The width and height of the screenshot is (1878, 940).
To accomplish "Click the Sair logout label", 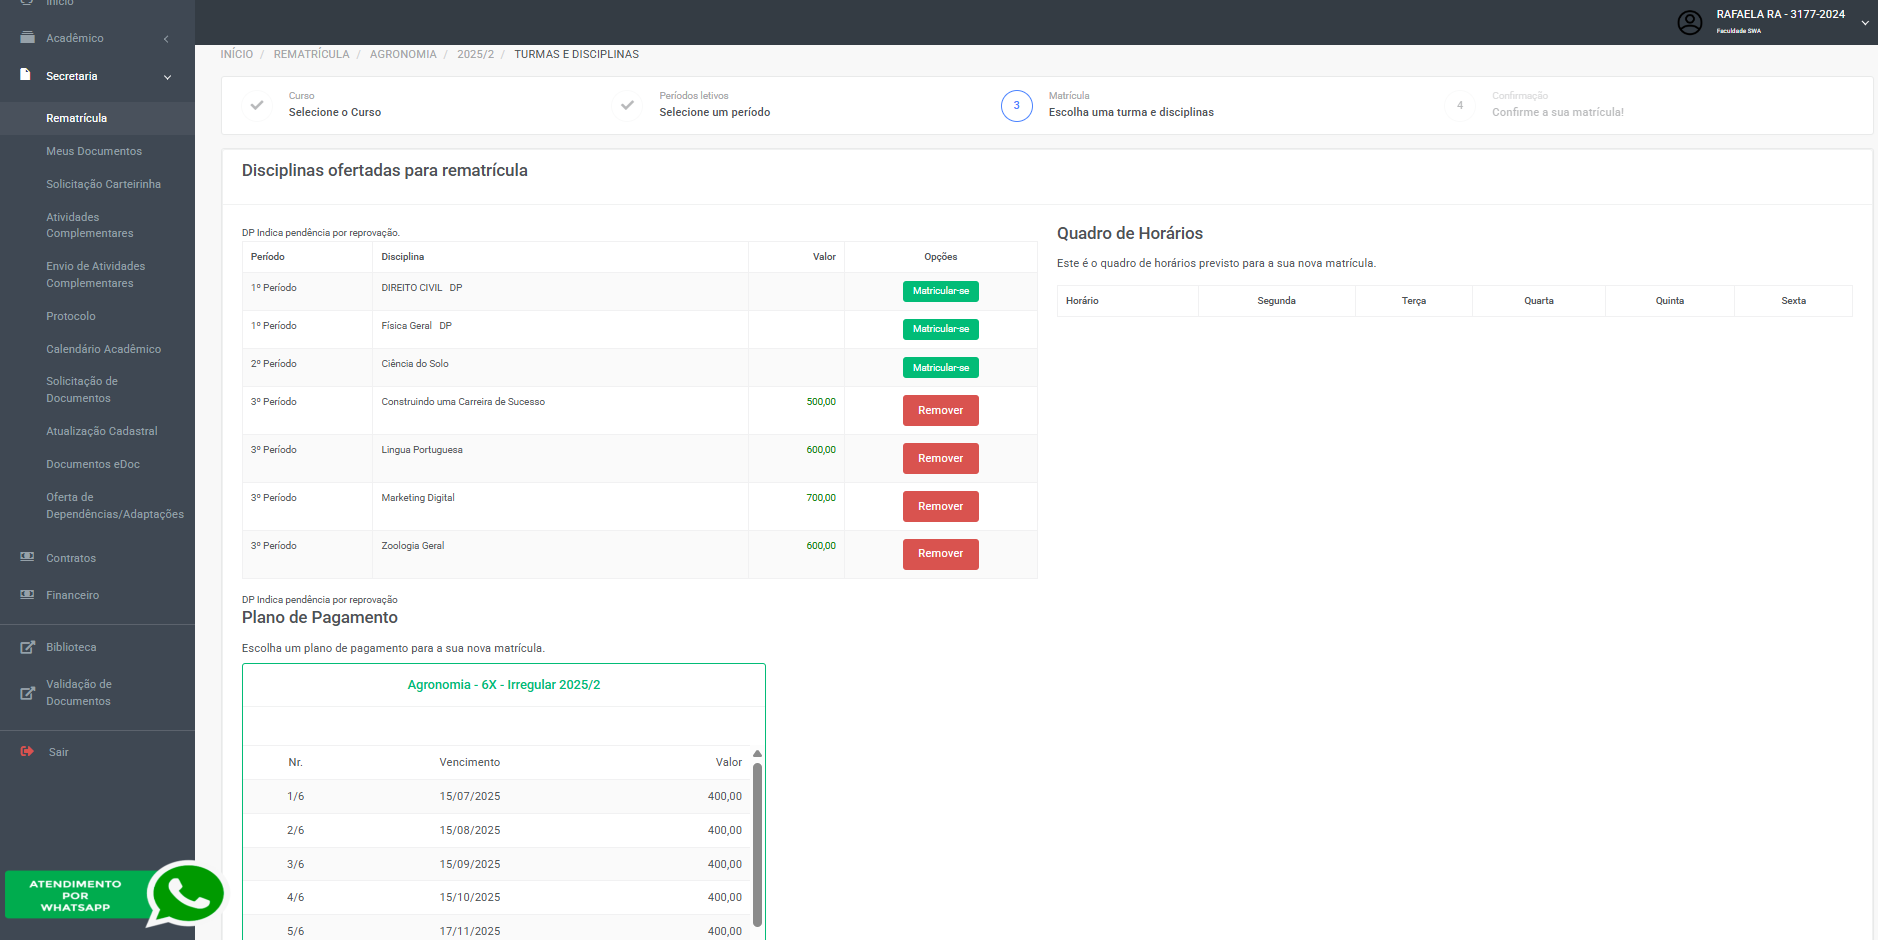I will click(59, 752).
